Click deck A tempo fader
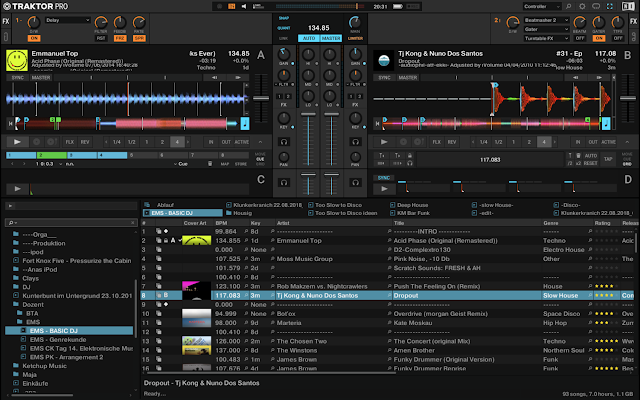640x400 pixels. (x=261, y=98)
